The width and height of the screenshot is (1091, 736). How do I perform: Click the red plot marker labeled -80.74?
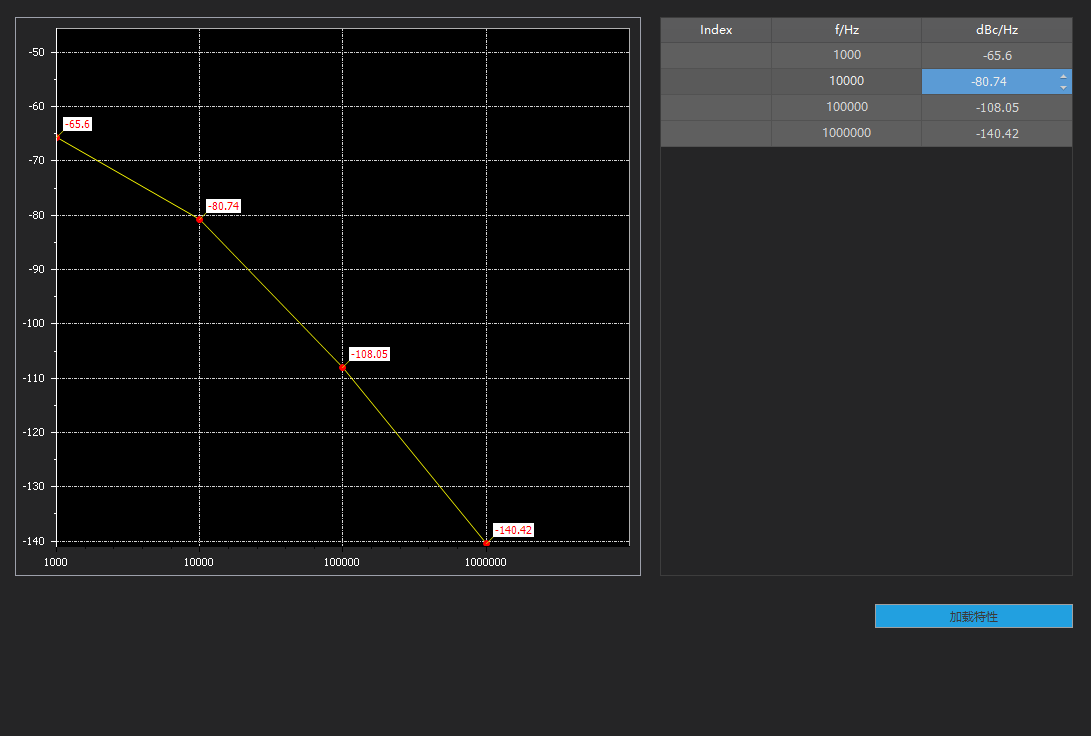(200, 220)
